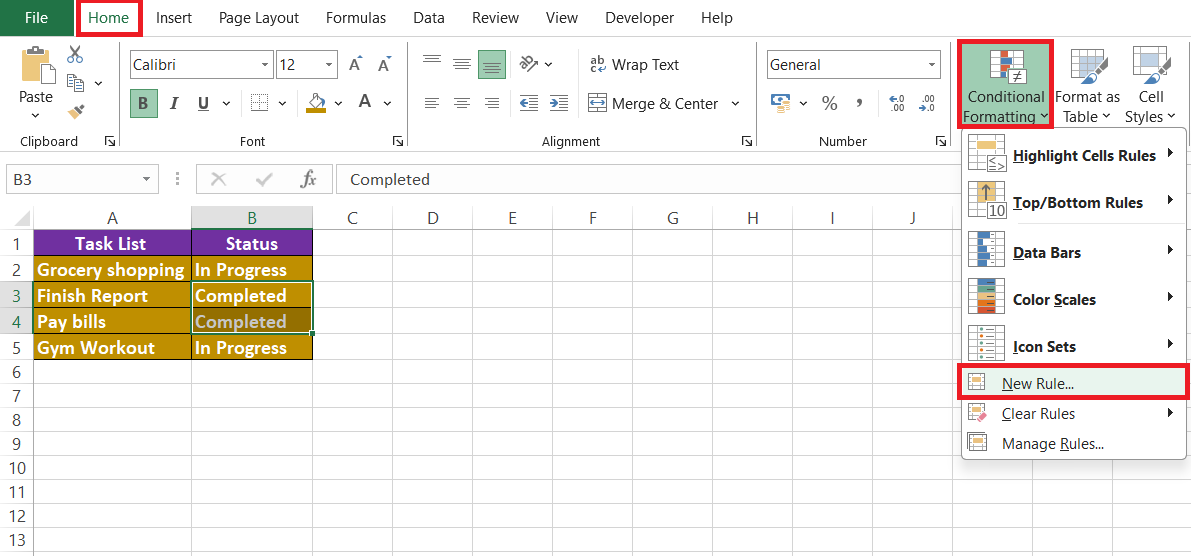Decrease indent icon
This screenshot has width=1191, height=556.
pyautogui.click(x=529, y=103)
